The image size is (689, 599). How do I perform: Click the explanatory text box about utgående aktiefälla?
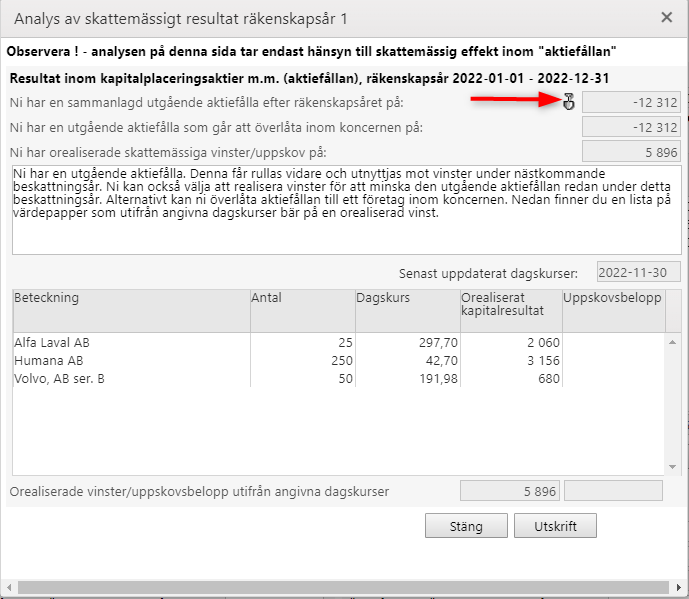tap(347, 210)
